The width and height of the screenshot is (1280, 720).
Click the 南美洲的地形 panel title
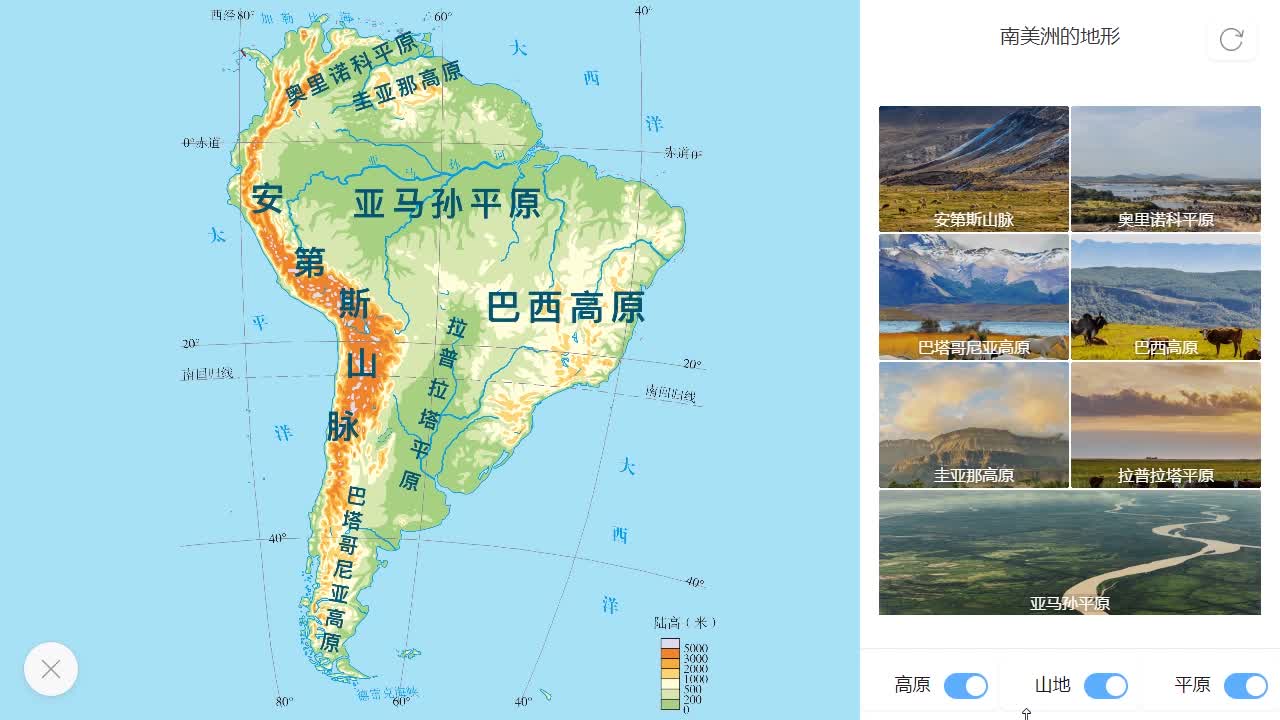click(x=1060, y=37)
